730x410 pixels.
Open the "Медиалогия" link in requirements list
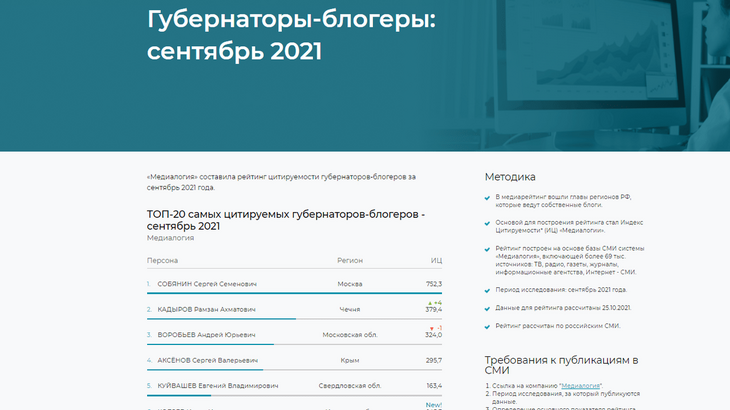click(x=580, y=385)
